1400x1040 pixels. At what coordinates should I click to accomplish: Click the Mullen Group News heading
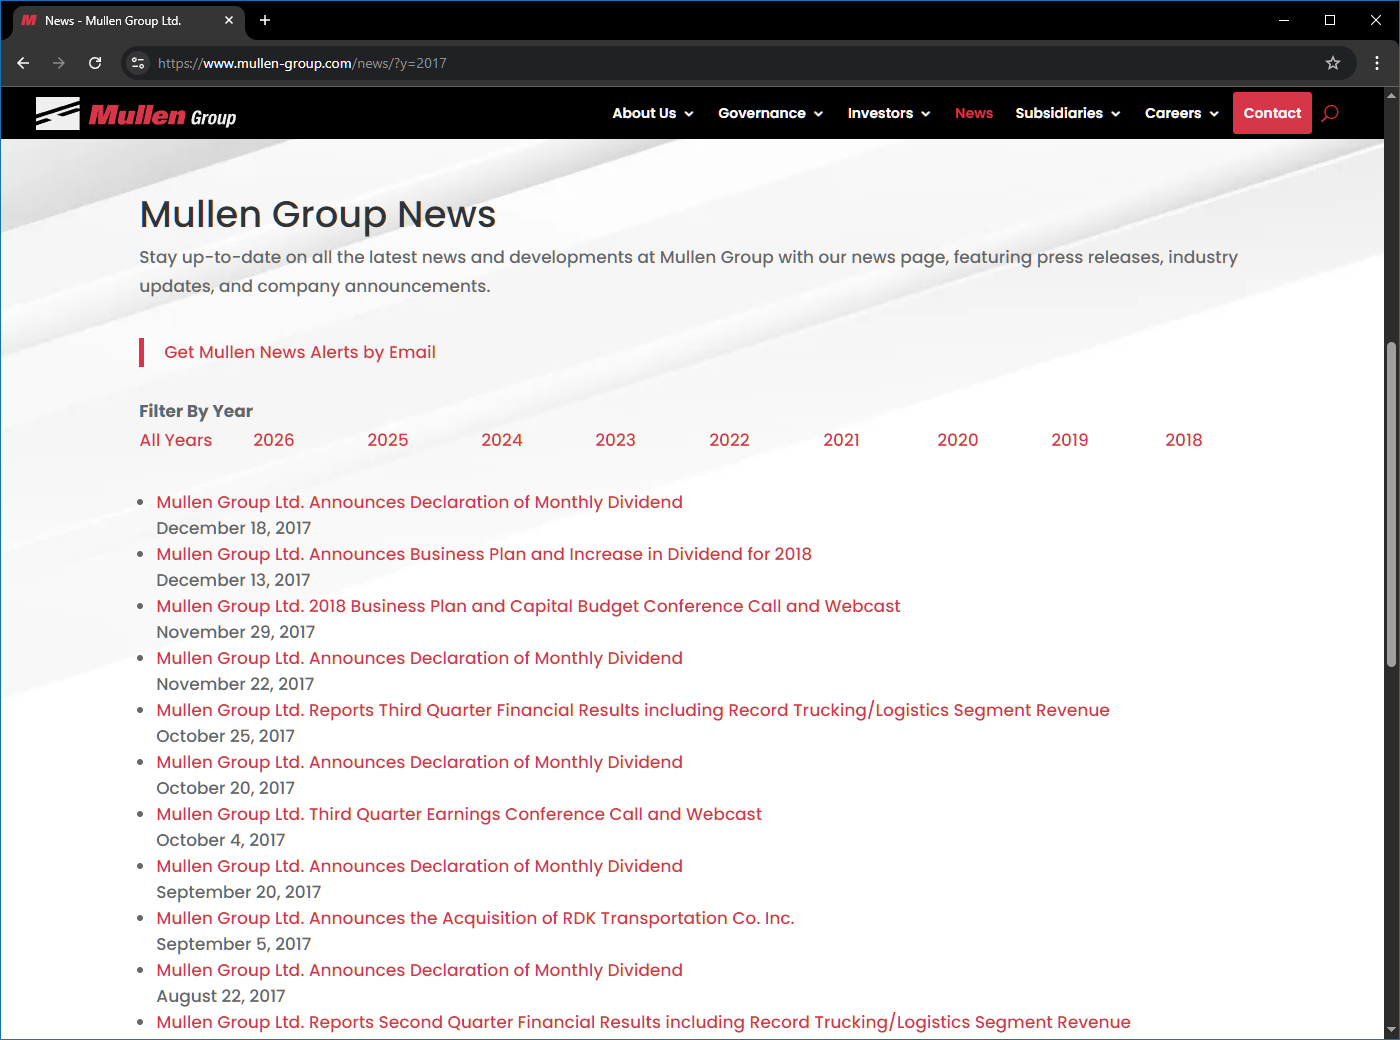click(318, 214)
